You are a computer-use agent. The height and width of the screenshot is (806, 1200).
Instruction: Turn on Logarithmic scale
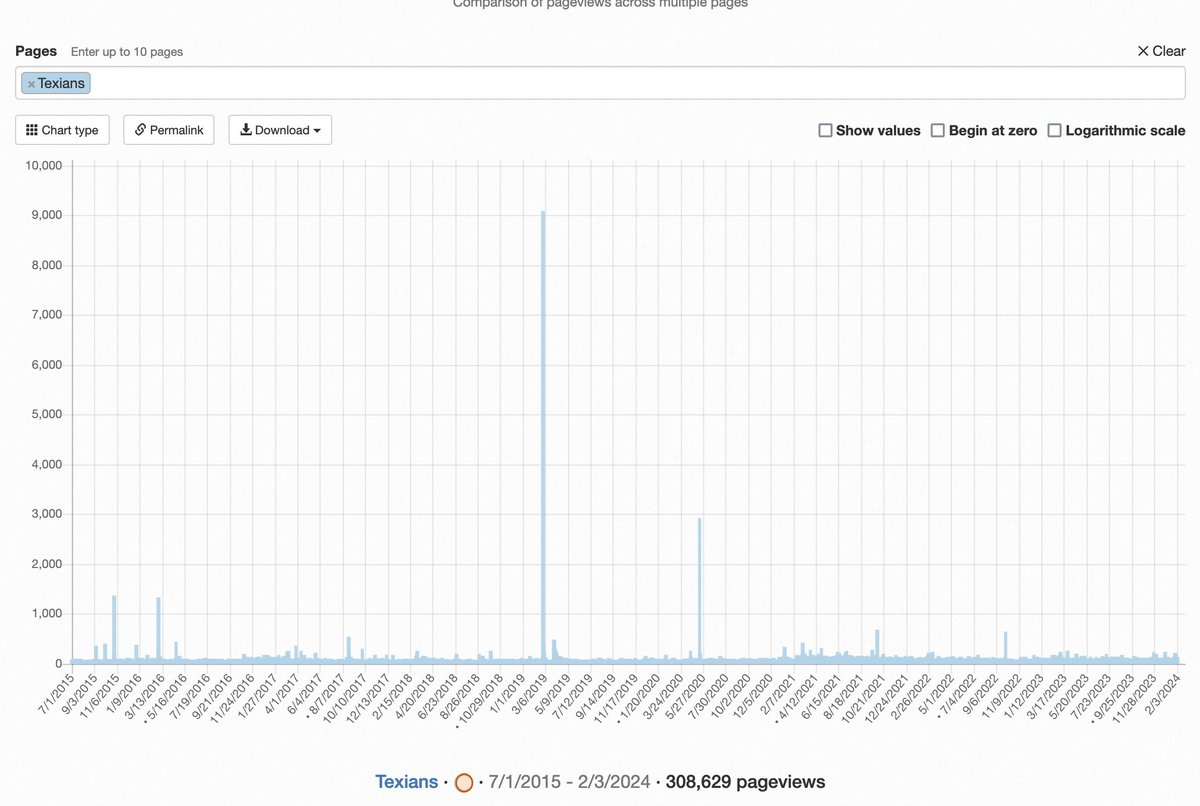point(1055,130)
